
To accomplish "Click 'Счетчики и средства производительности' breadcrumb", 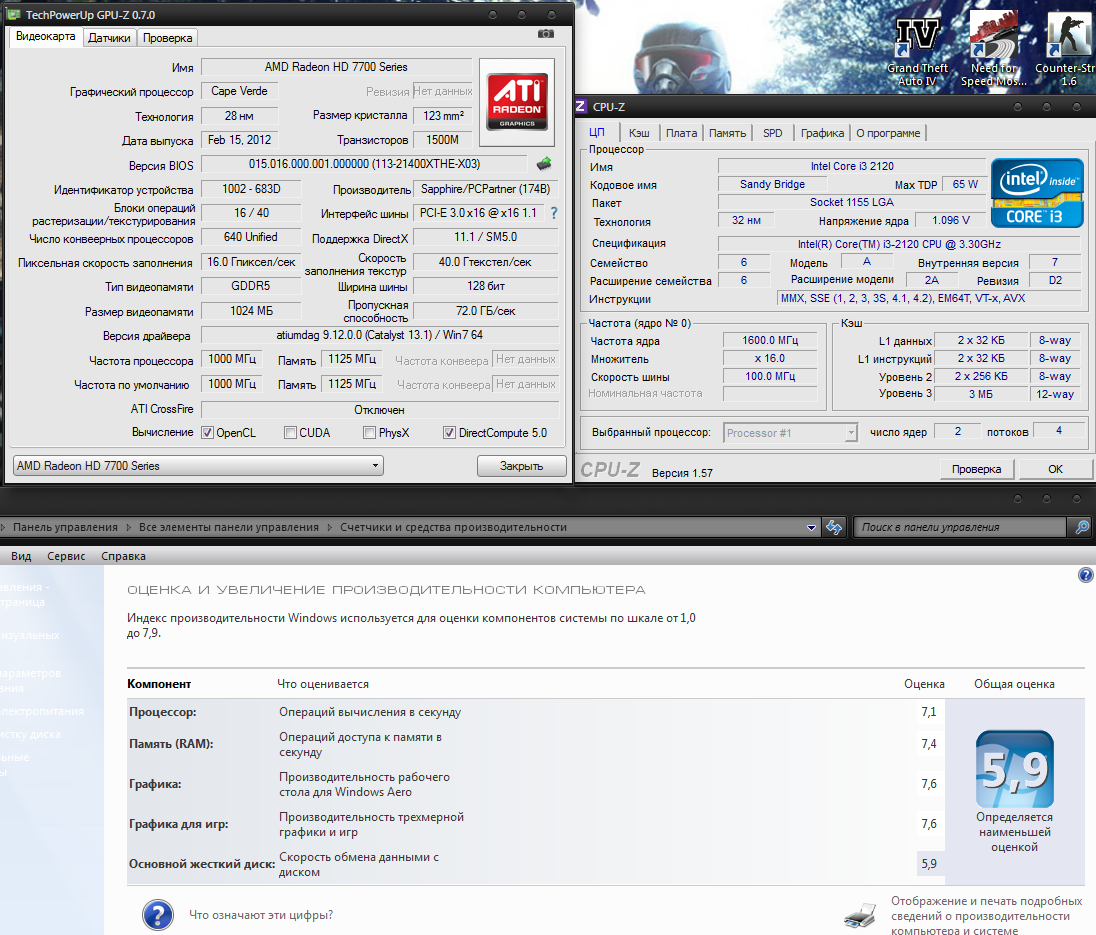I will tap(453, 528).
